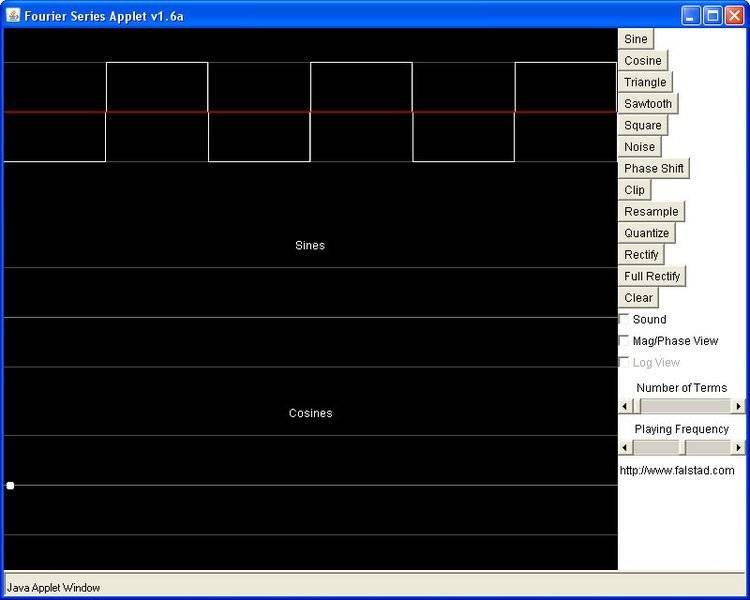Viewport: 750px width, 600px height.
Task: Apply Clip to the waveform
Action: 634,189
